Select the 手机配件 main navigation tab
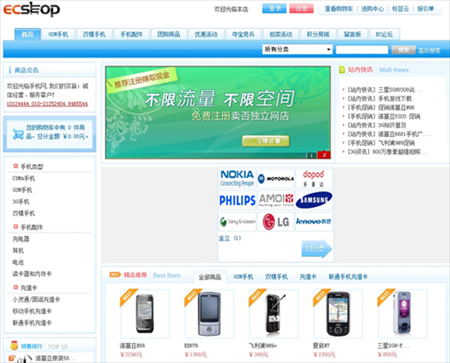450x363 pixels. coord(131,34)
